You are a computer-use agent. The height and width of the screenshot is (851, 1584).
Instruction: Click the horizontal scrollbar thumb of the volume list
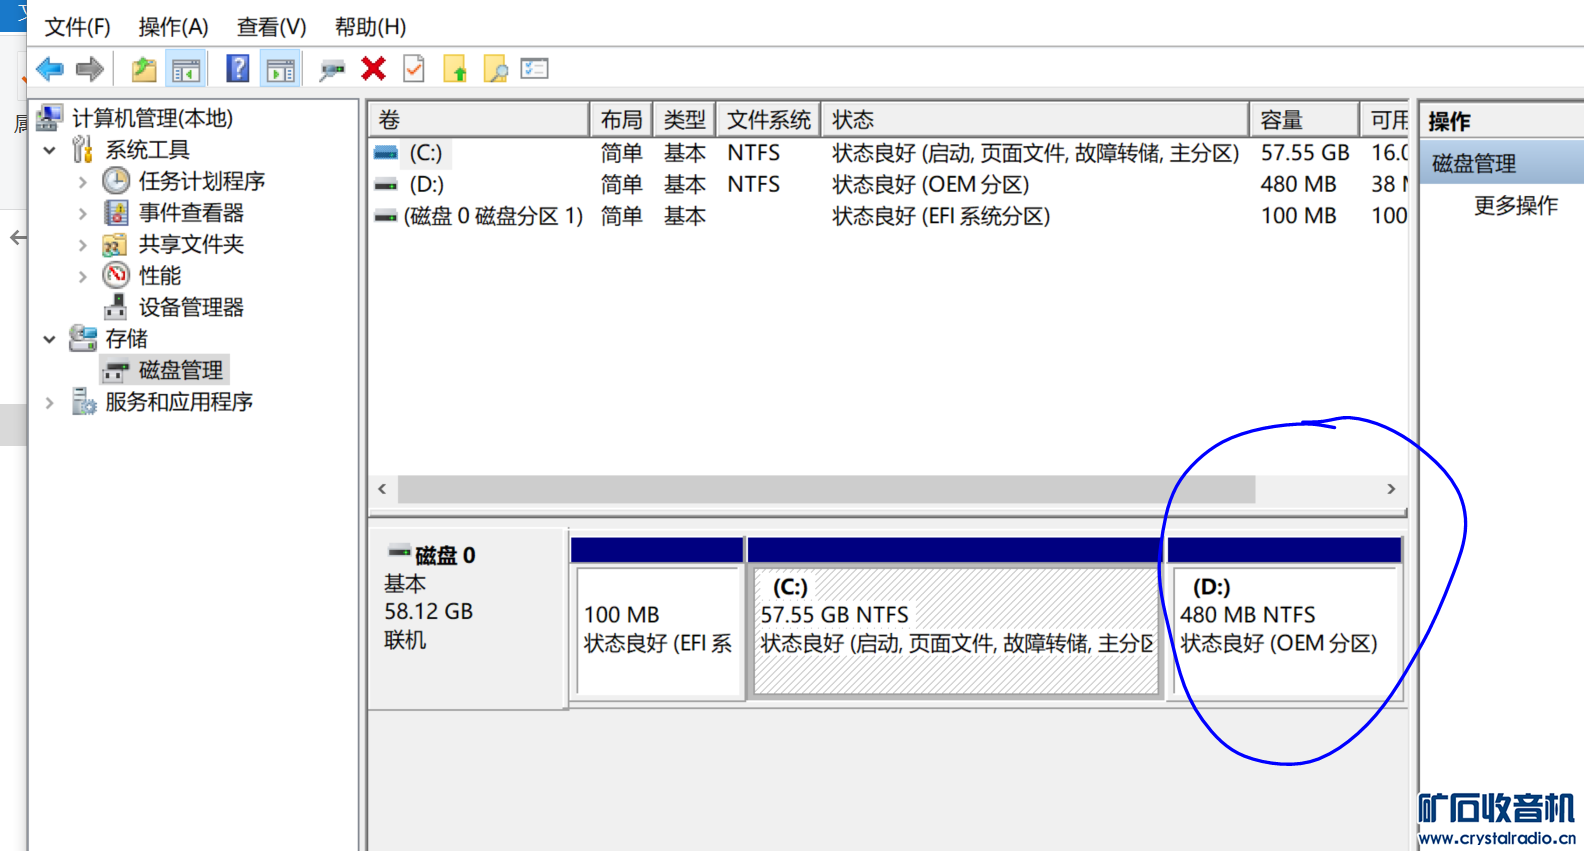[827, 489]
